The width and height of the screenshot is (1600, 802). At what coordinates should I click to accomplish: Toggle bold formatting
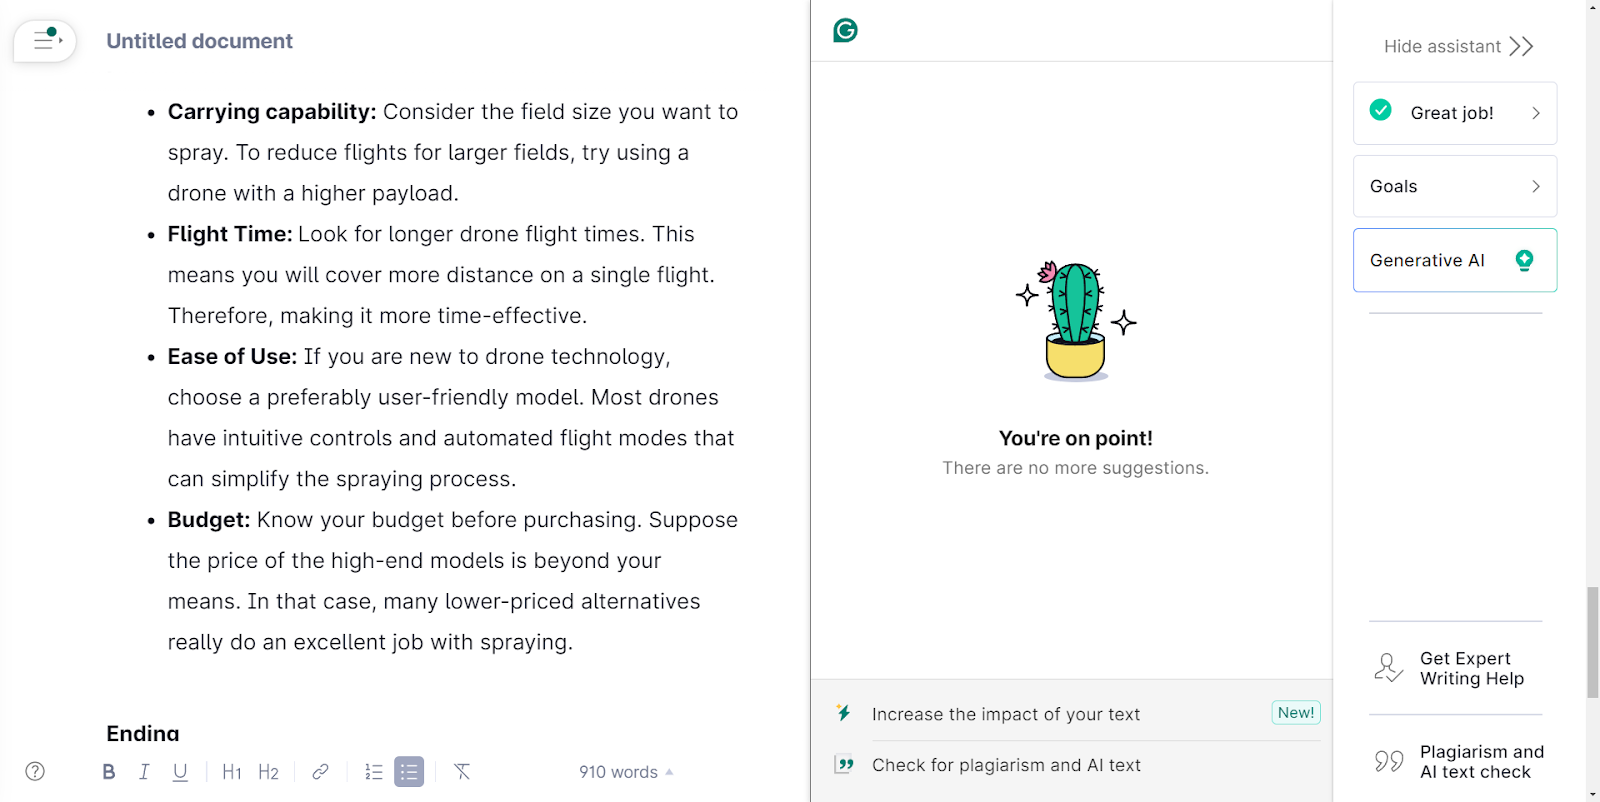point(109,771)
